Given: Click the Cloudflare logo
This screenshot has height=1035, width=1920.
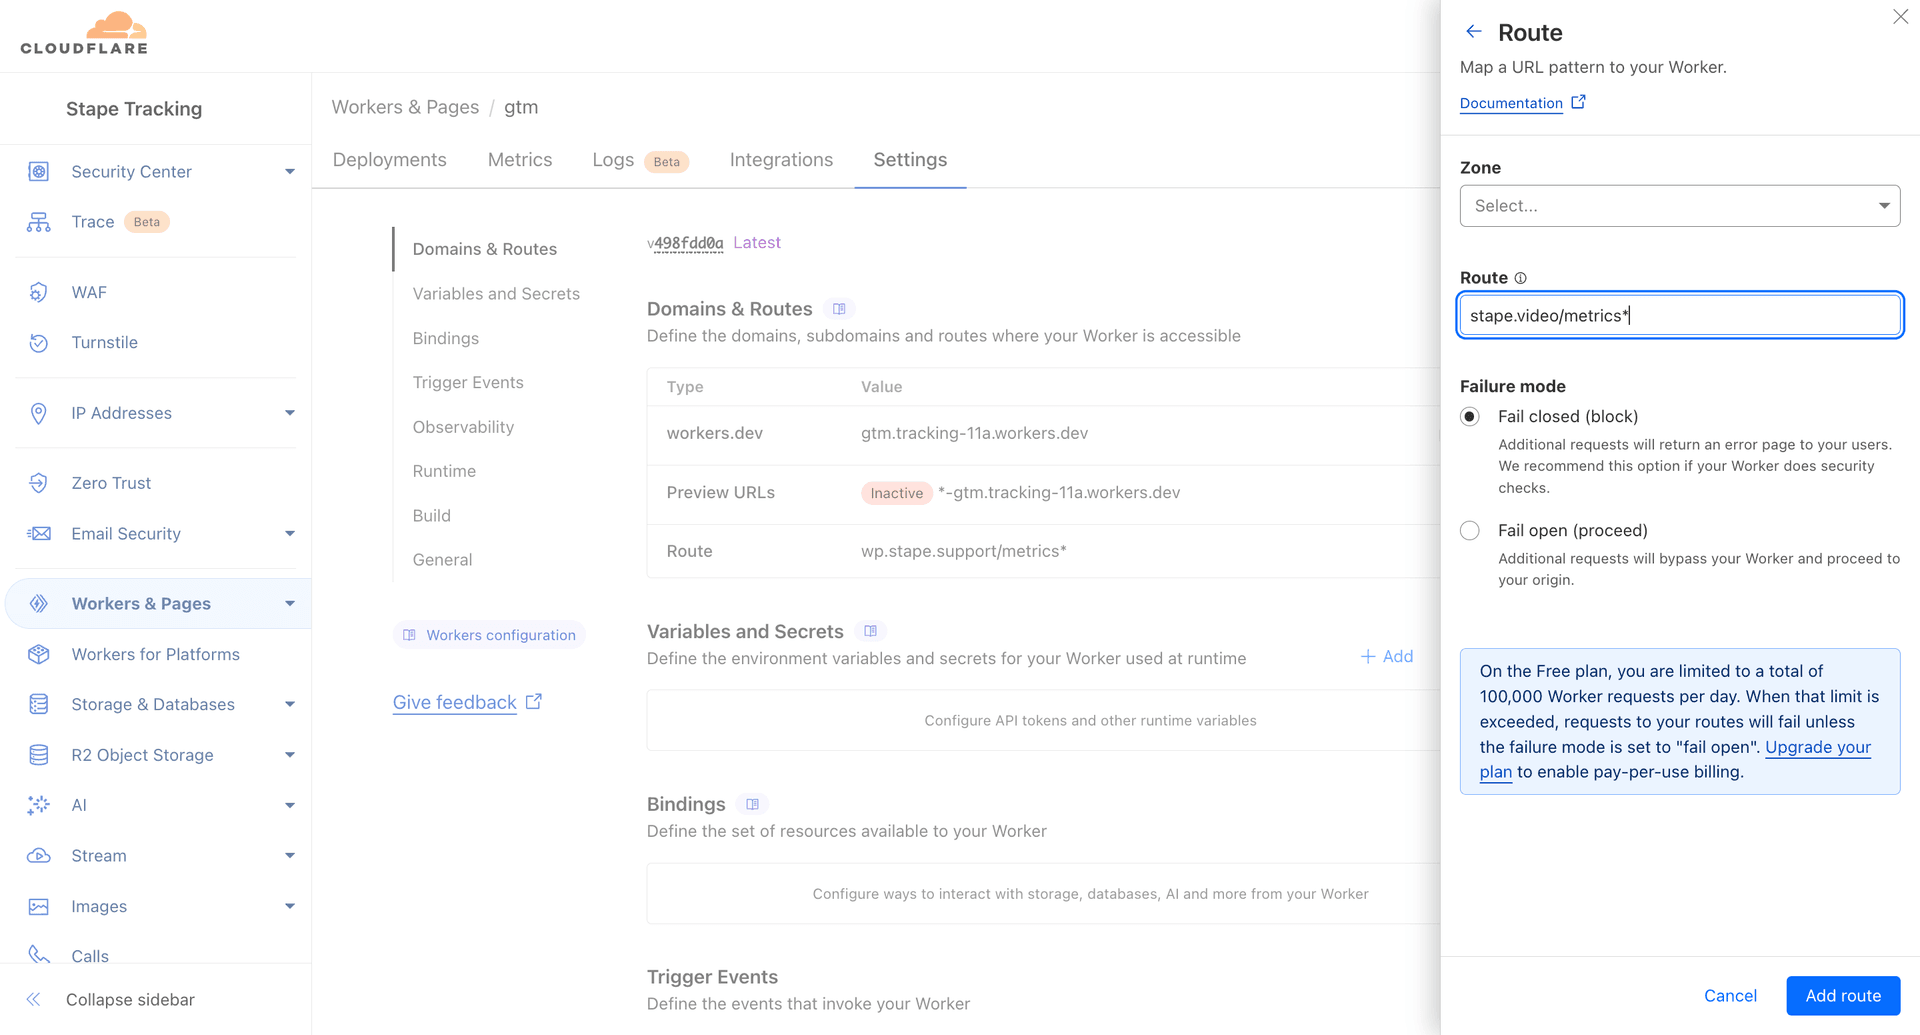Looking at the screenshot, I should [x=85, y=33].
